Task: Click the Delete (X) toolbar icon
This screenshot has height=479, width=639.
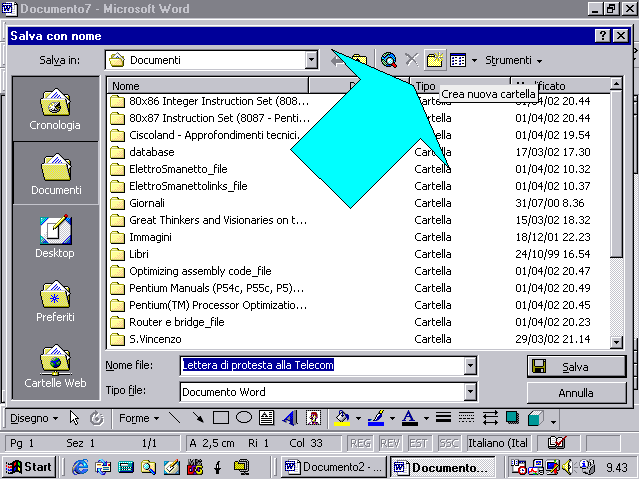Action: click(x=412, y=60)
